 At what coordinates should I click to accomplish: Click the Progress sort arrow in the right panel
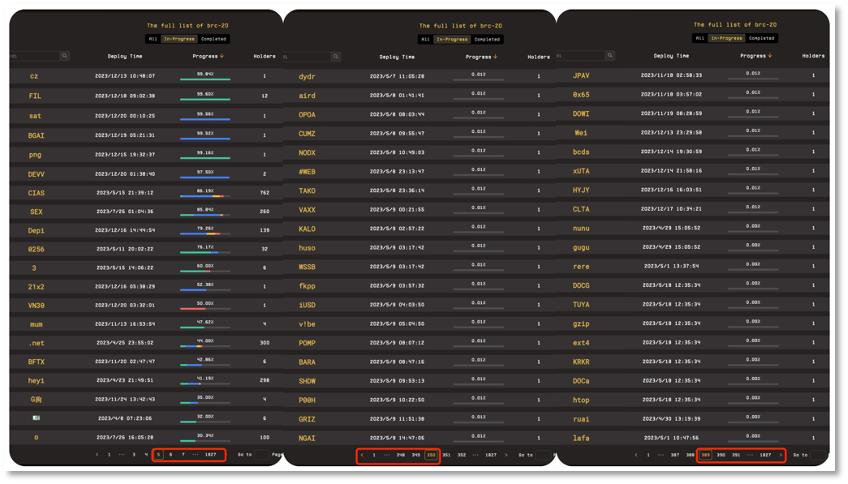click(770, 56)
